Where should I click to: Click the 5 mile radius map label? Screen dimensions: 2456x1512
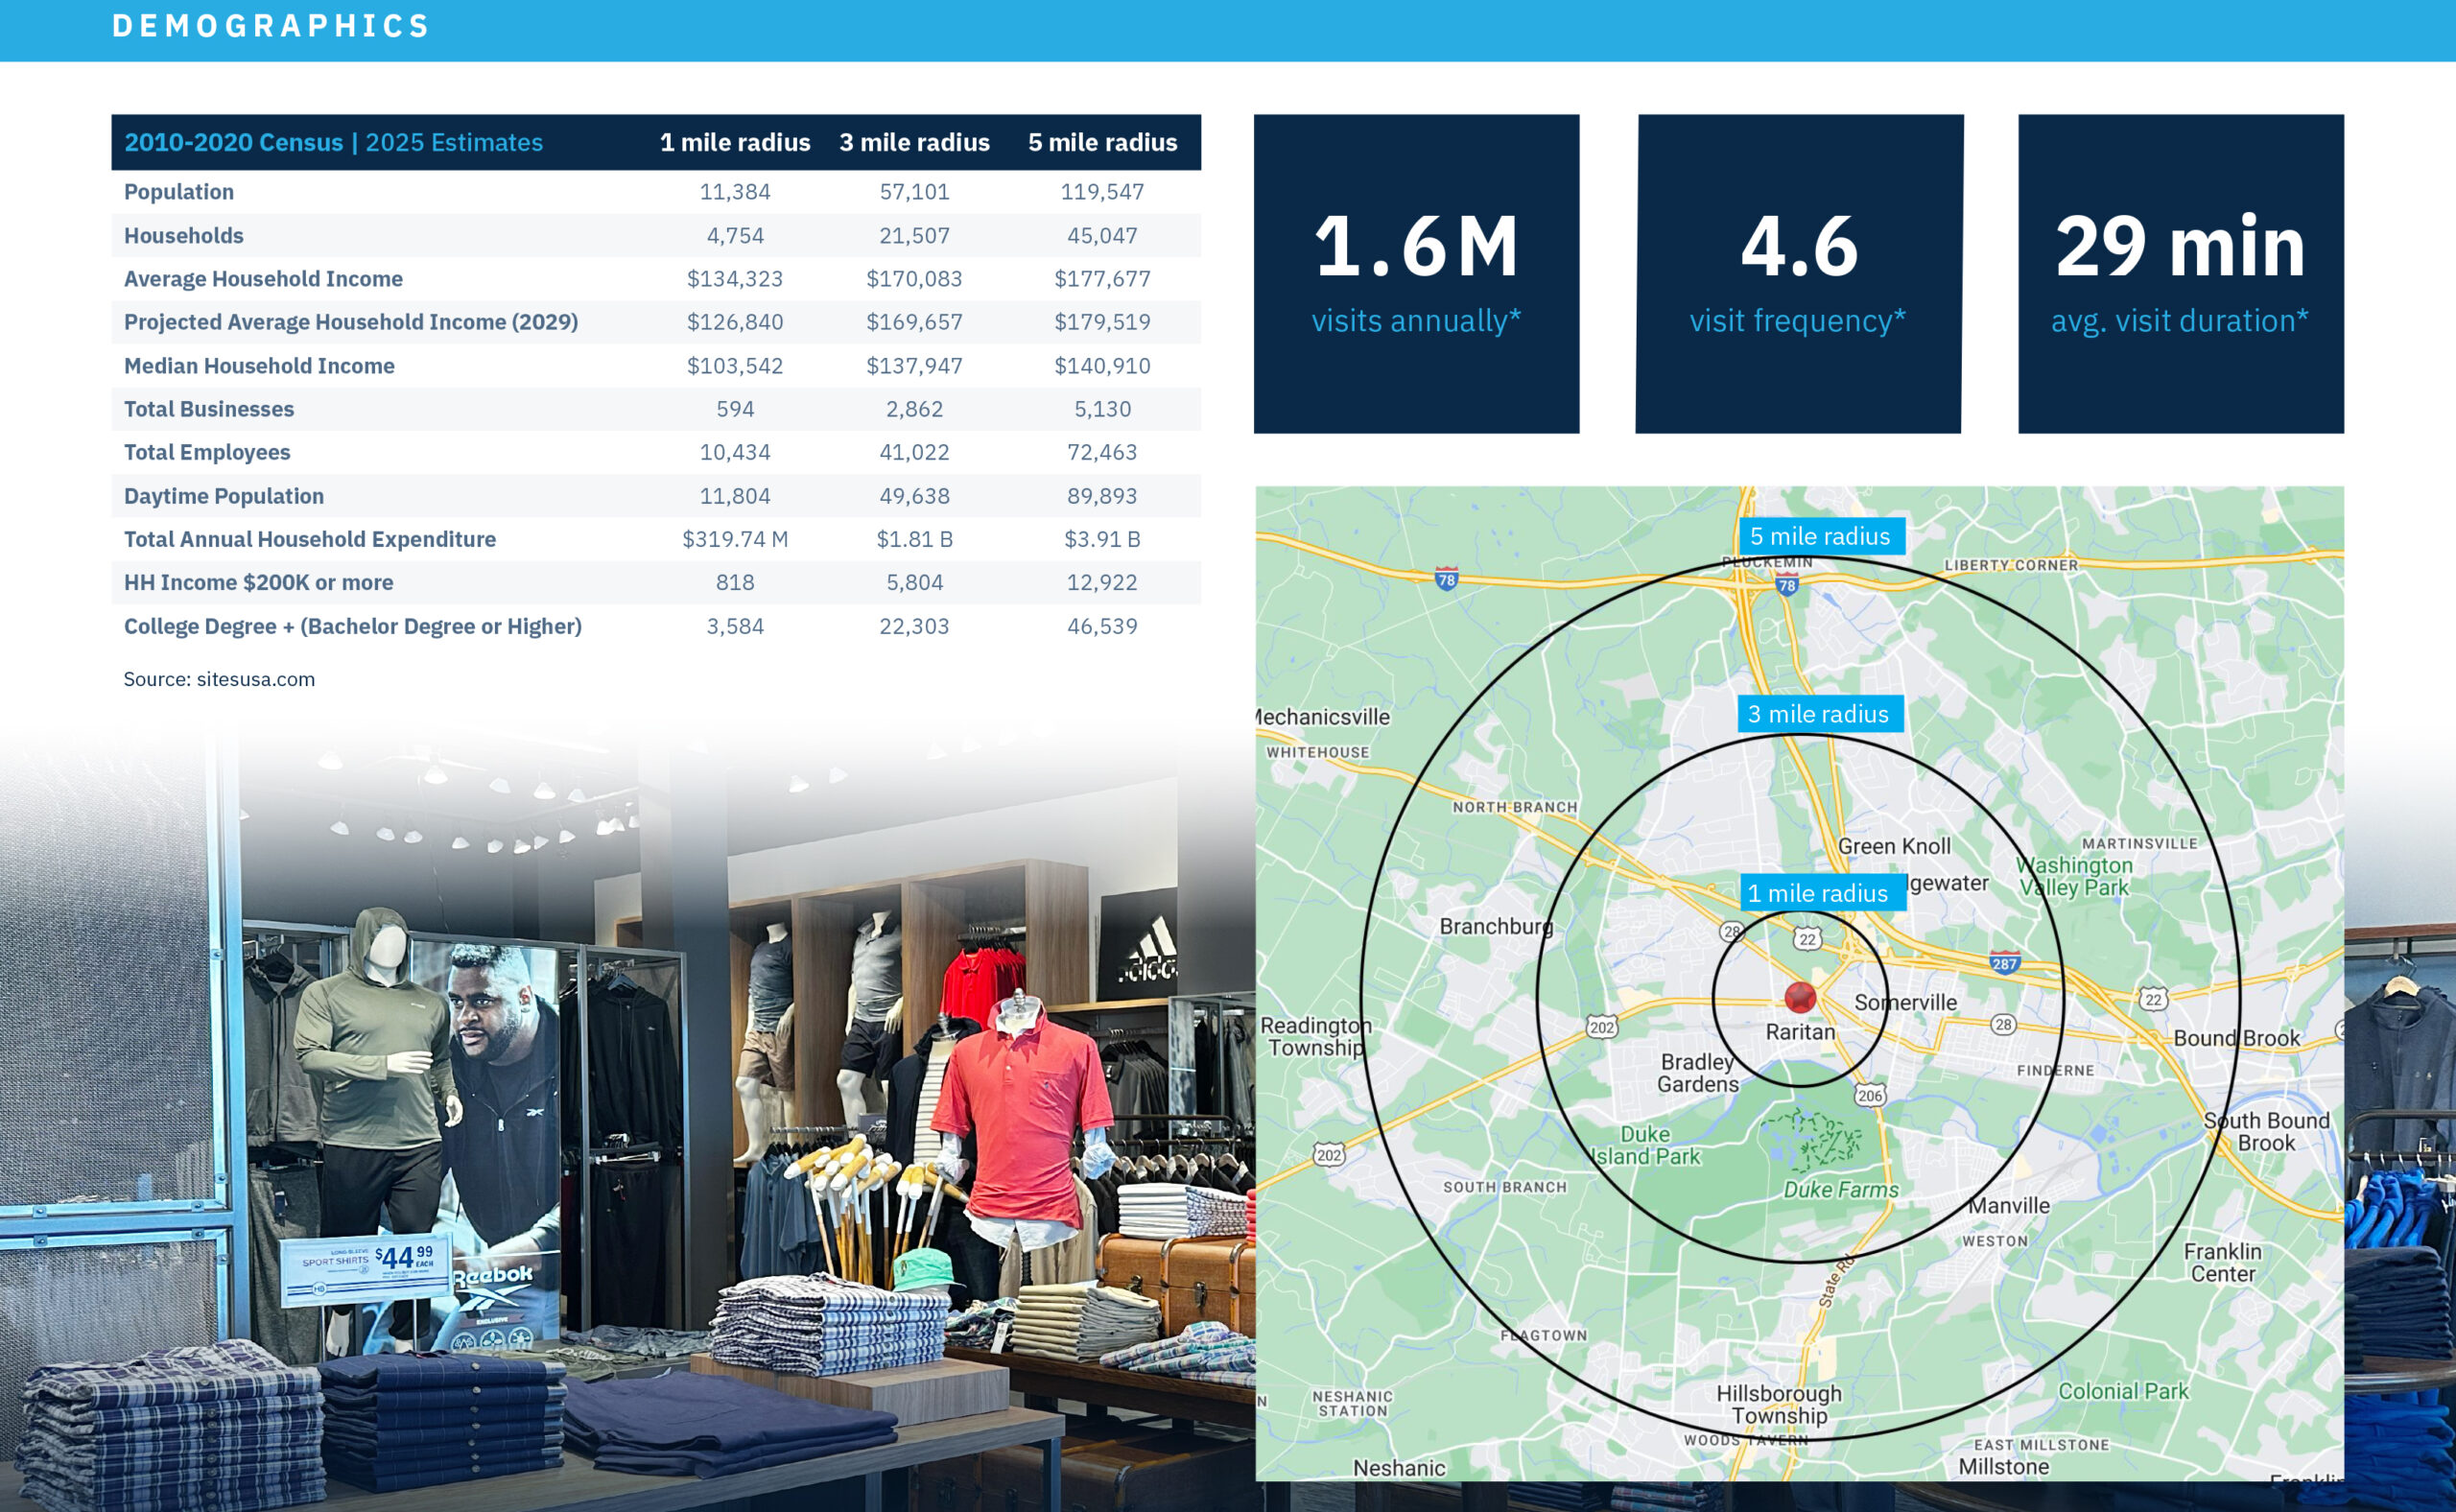pos(1820,536)
